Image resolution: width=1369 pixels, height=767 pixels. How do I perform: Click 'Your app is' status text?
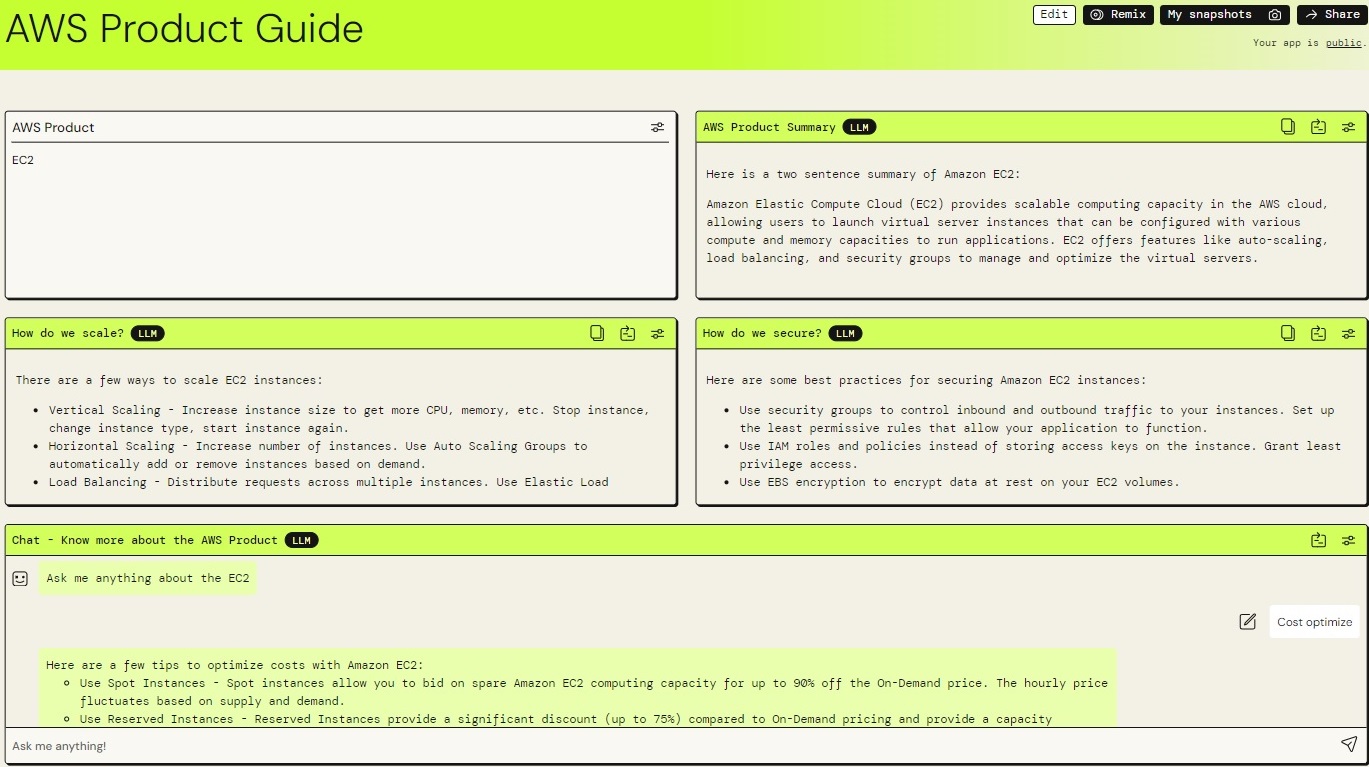coord(1287,43)
